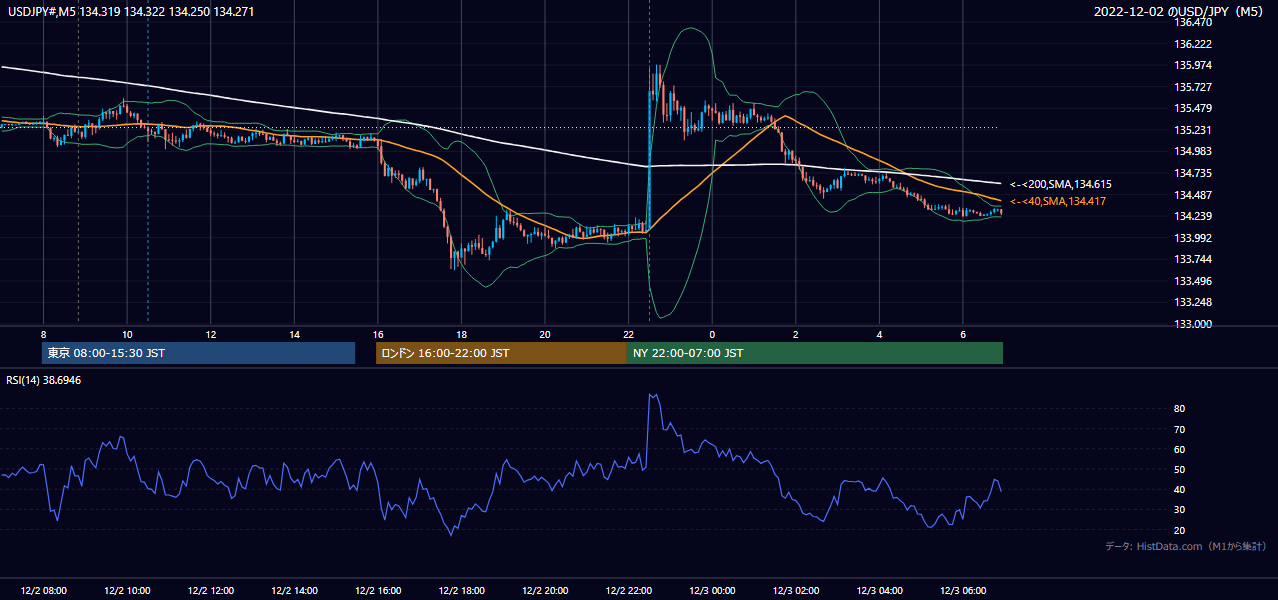1278x600 pixels.
Task: Click price axis value 133.000
Action: pyautogui.click(x=1192, y=324)
